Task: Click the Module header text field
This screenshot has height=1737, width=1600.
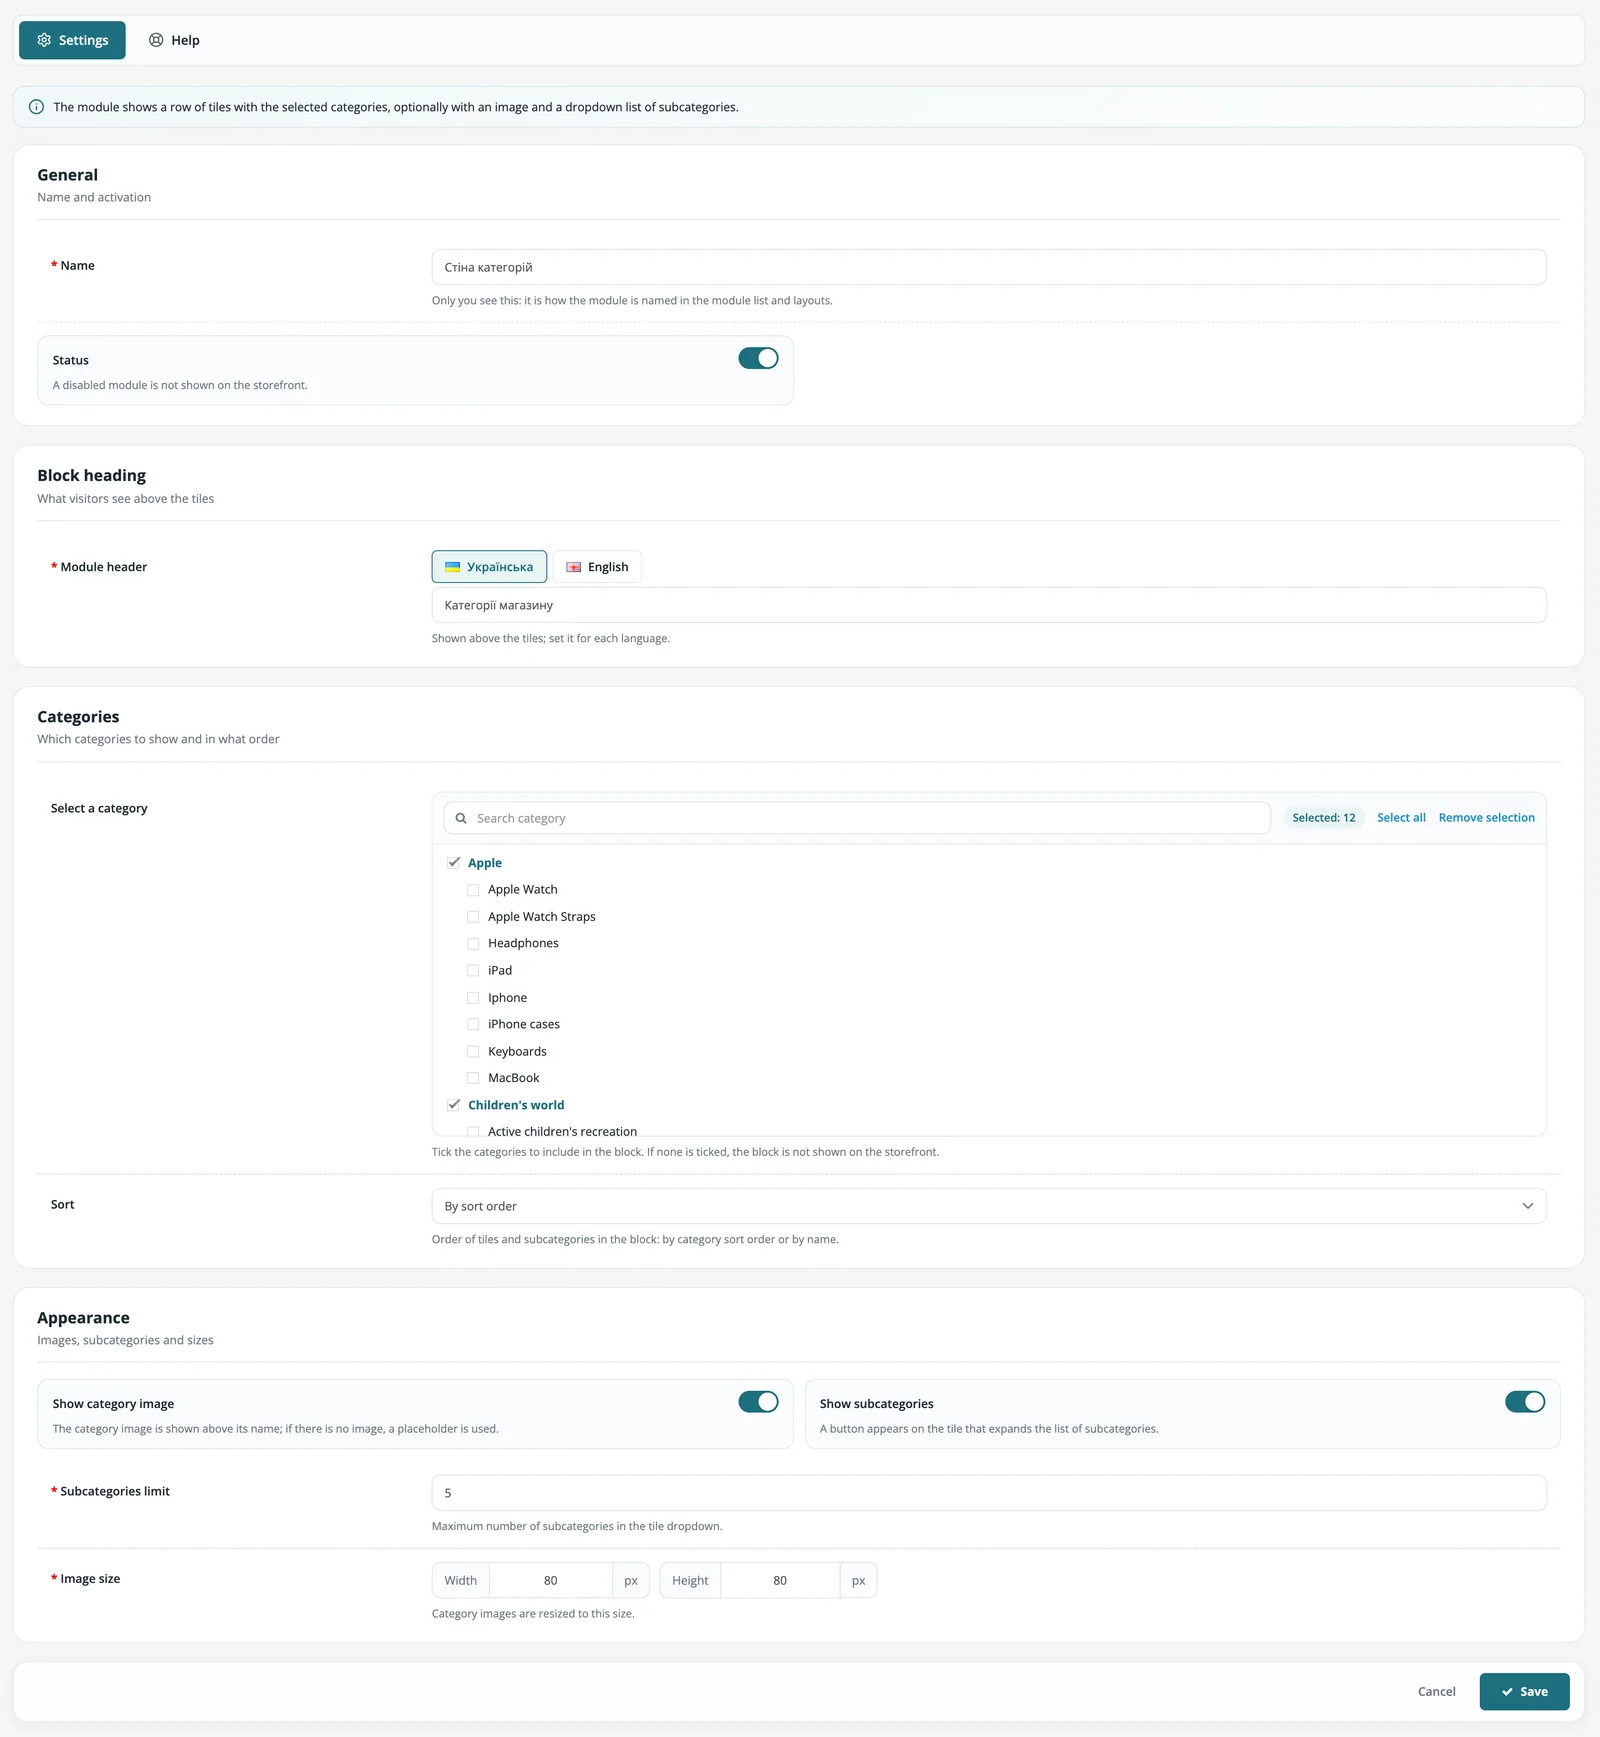Action: [989, 605]
